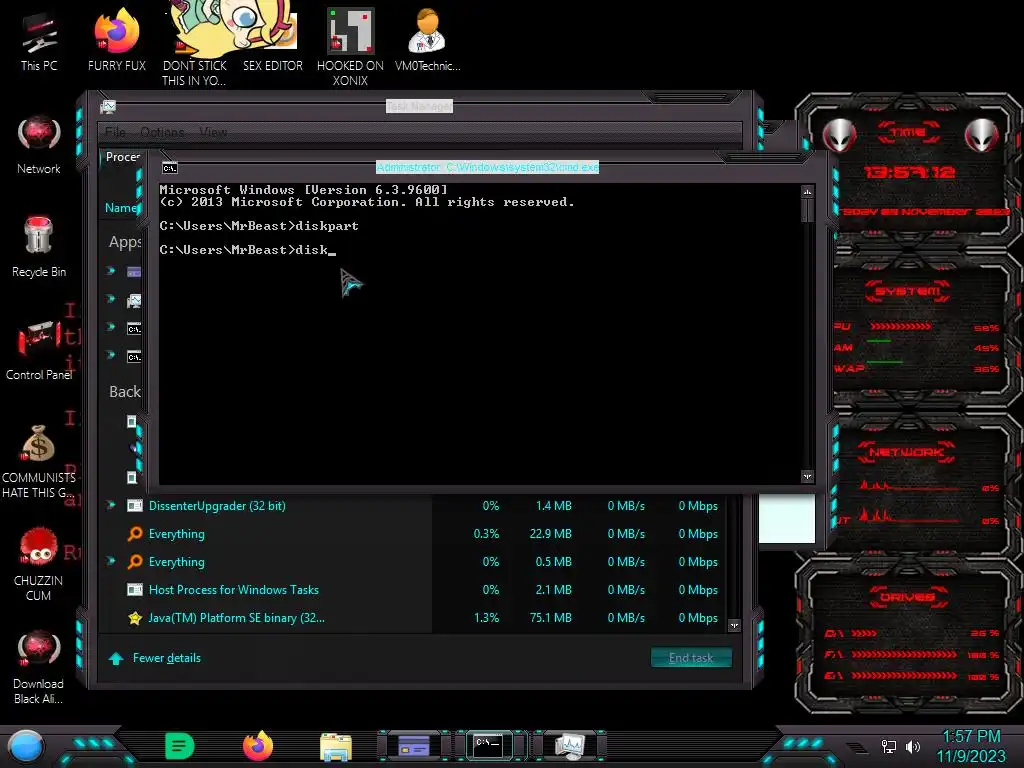
Task: Expand the first cmd app row arrow
Action: point(111,327)
